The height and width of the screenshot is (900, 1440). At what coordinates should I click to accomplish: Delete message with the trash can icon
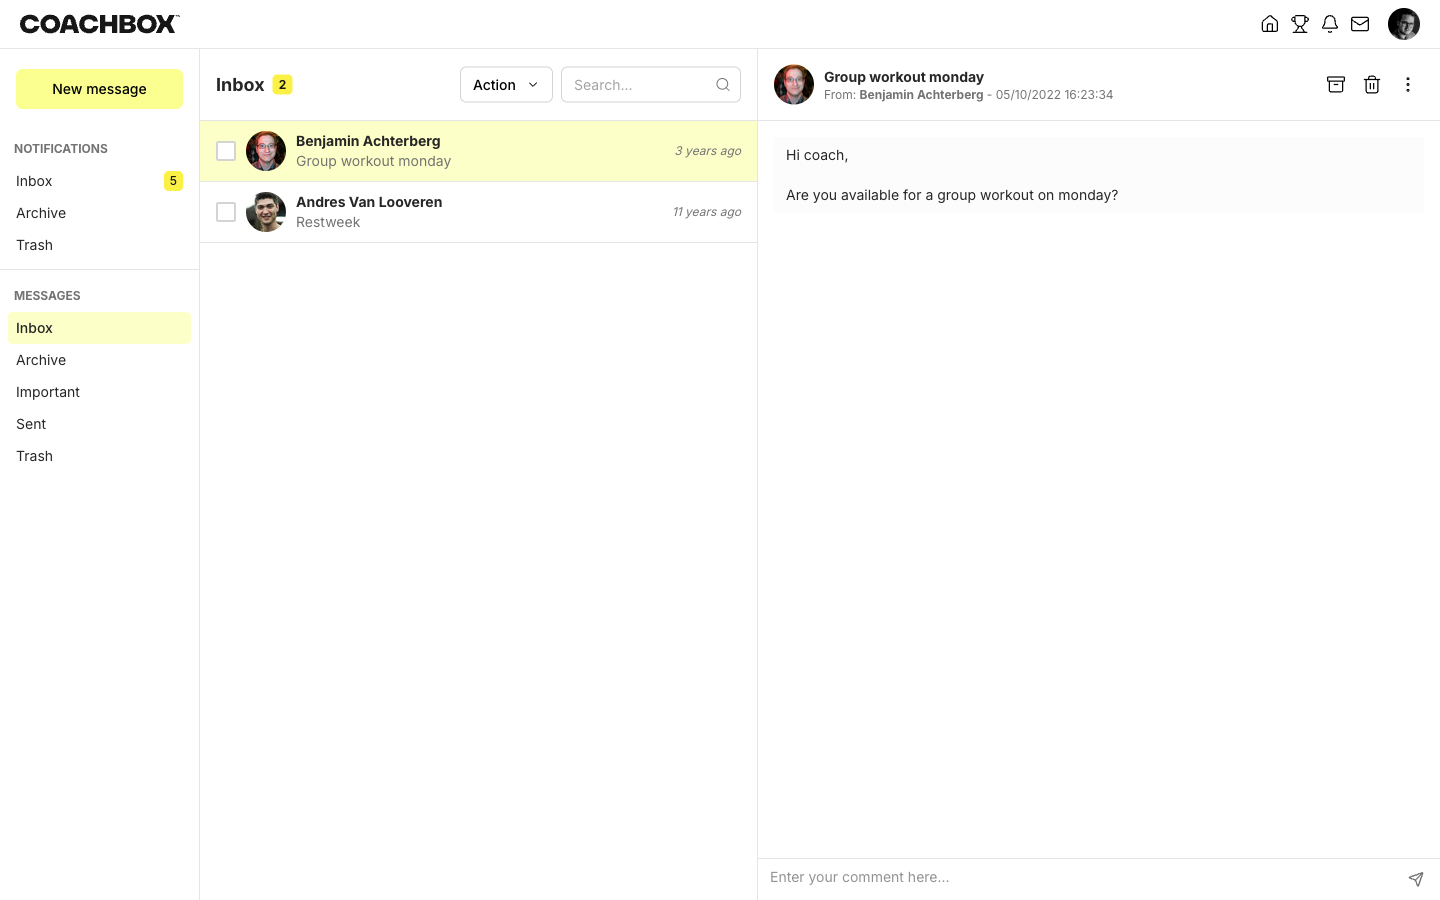1372,85
